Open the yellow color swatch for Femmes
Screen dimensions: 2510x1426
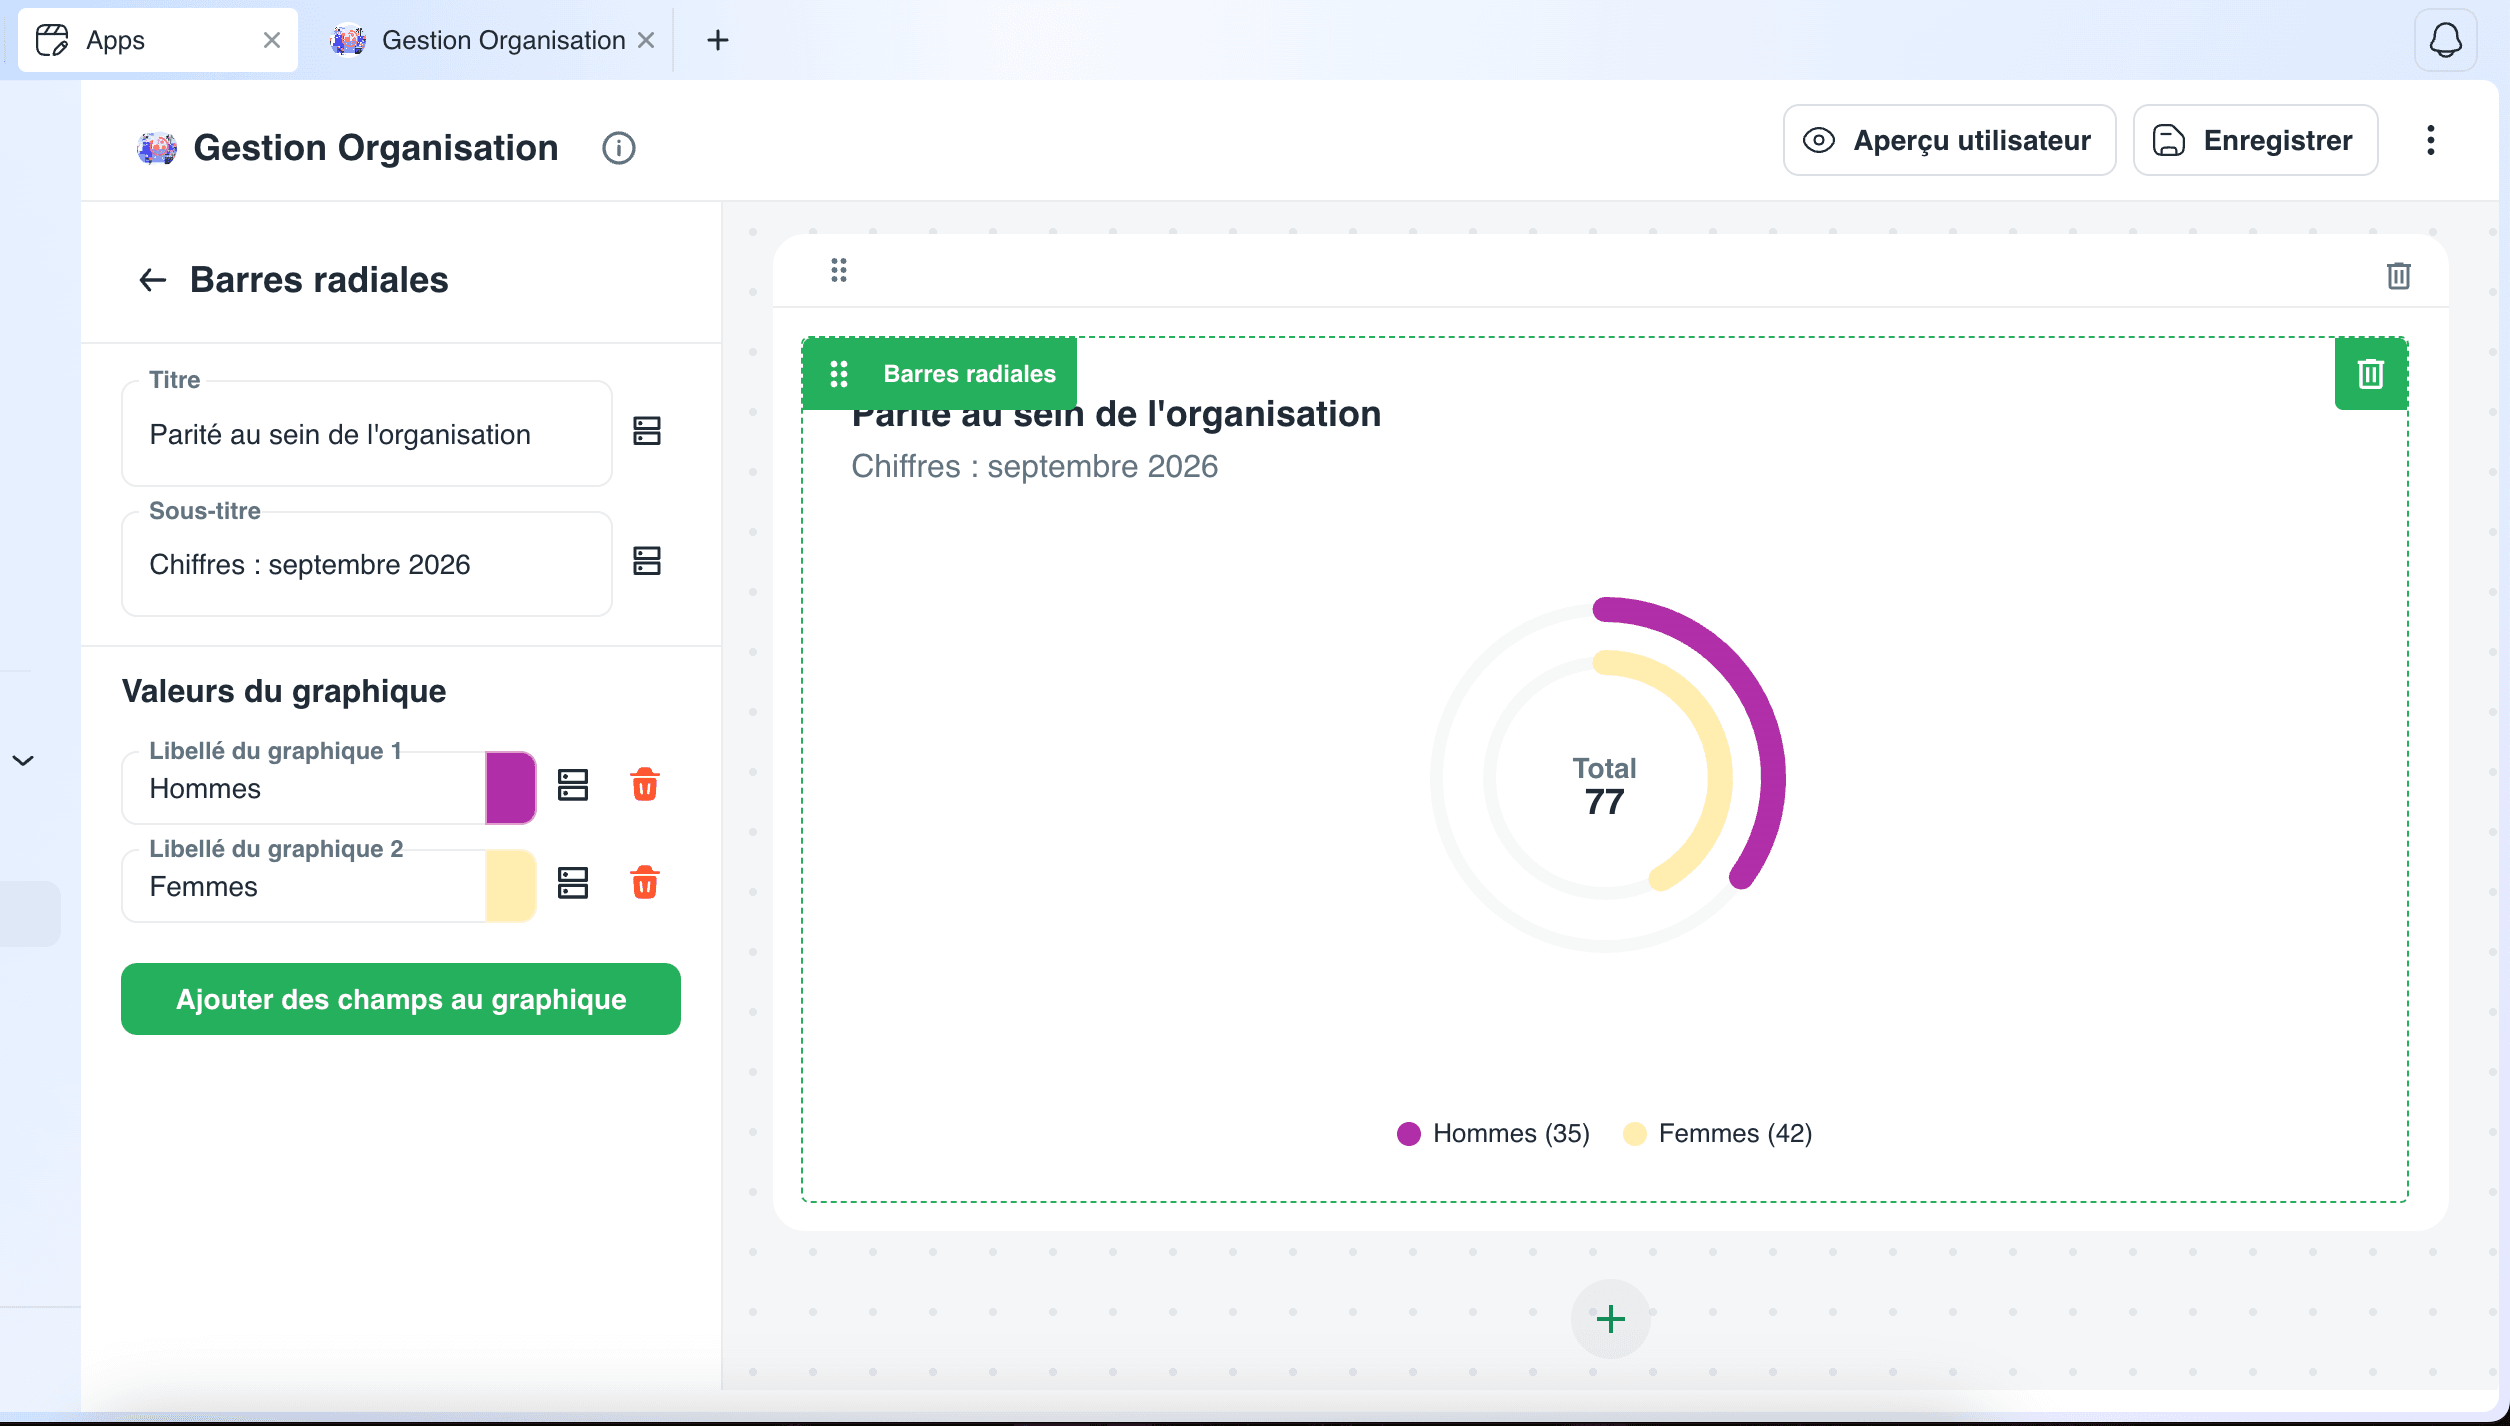coord(511,886)
